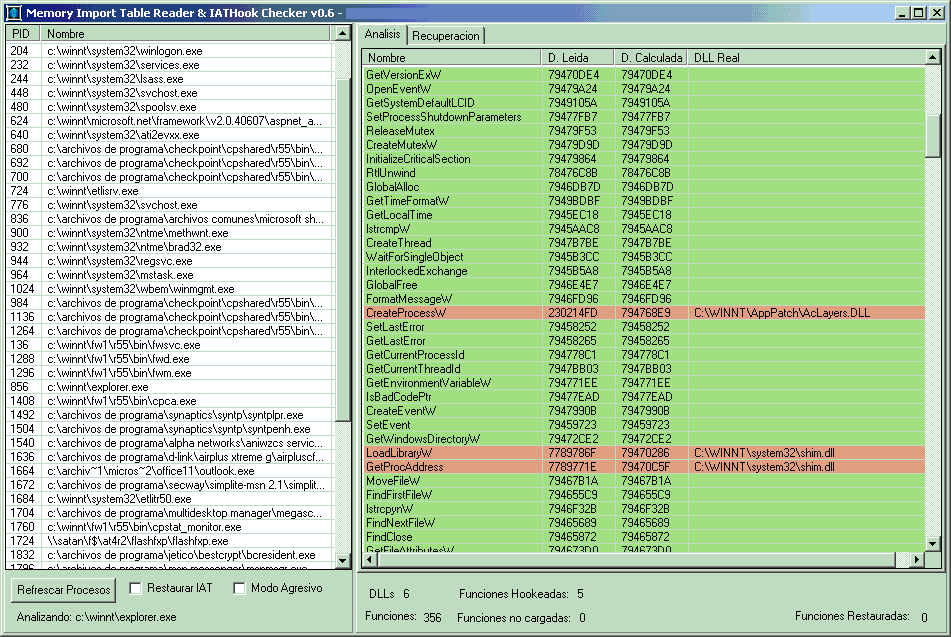The image size is (951, 637).
Task: Click the function list scroll down arrow
Action: (933, 562)
